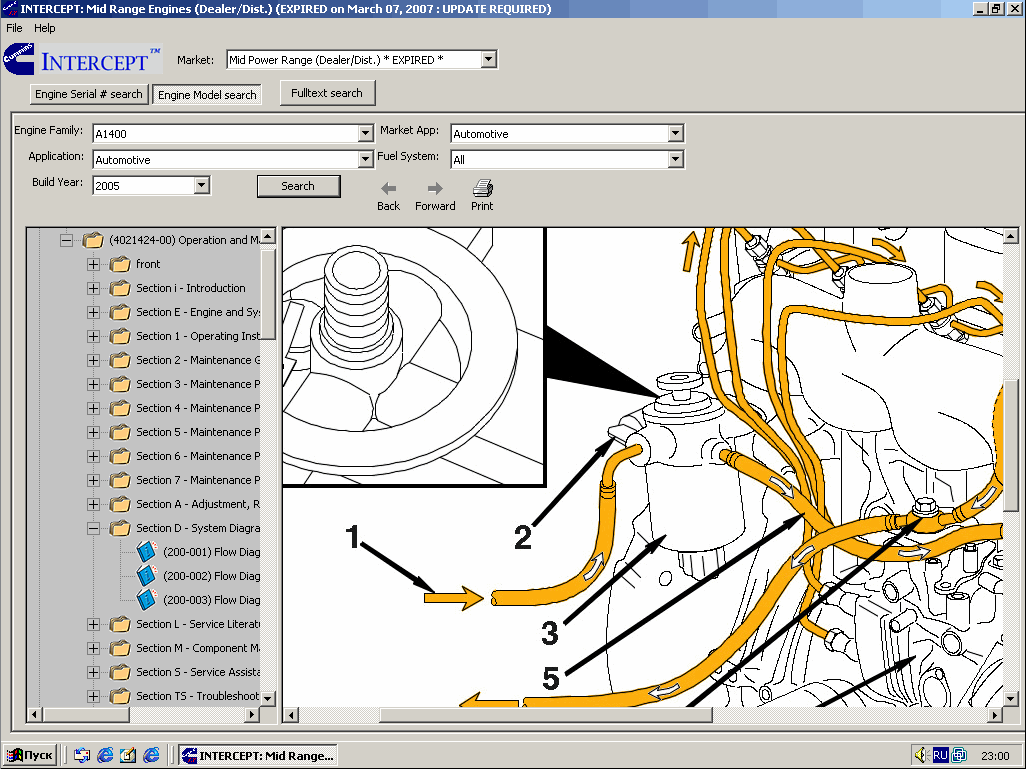
Task: Open the Engine Family dropdown
Action: (365, 134)
